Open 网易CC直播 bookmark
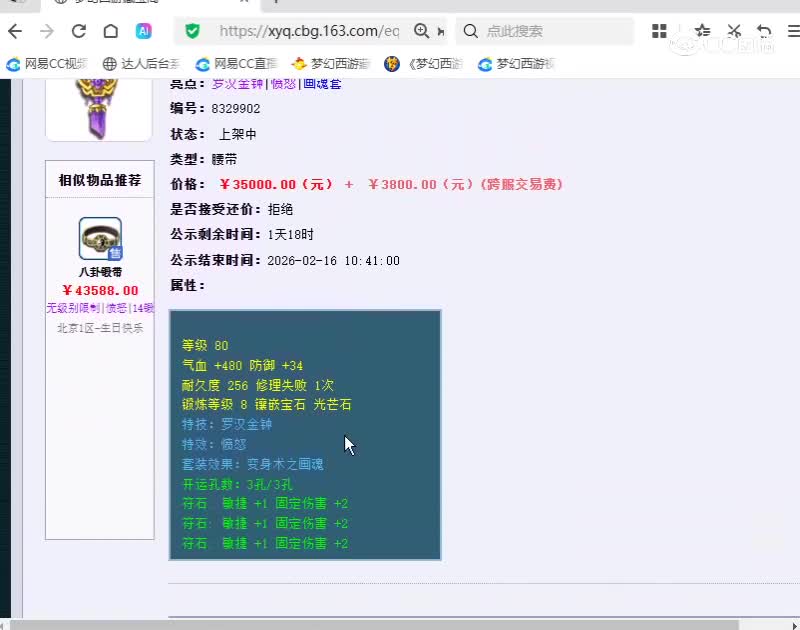Screen dimensions: 800x630 pos(236,64)
